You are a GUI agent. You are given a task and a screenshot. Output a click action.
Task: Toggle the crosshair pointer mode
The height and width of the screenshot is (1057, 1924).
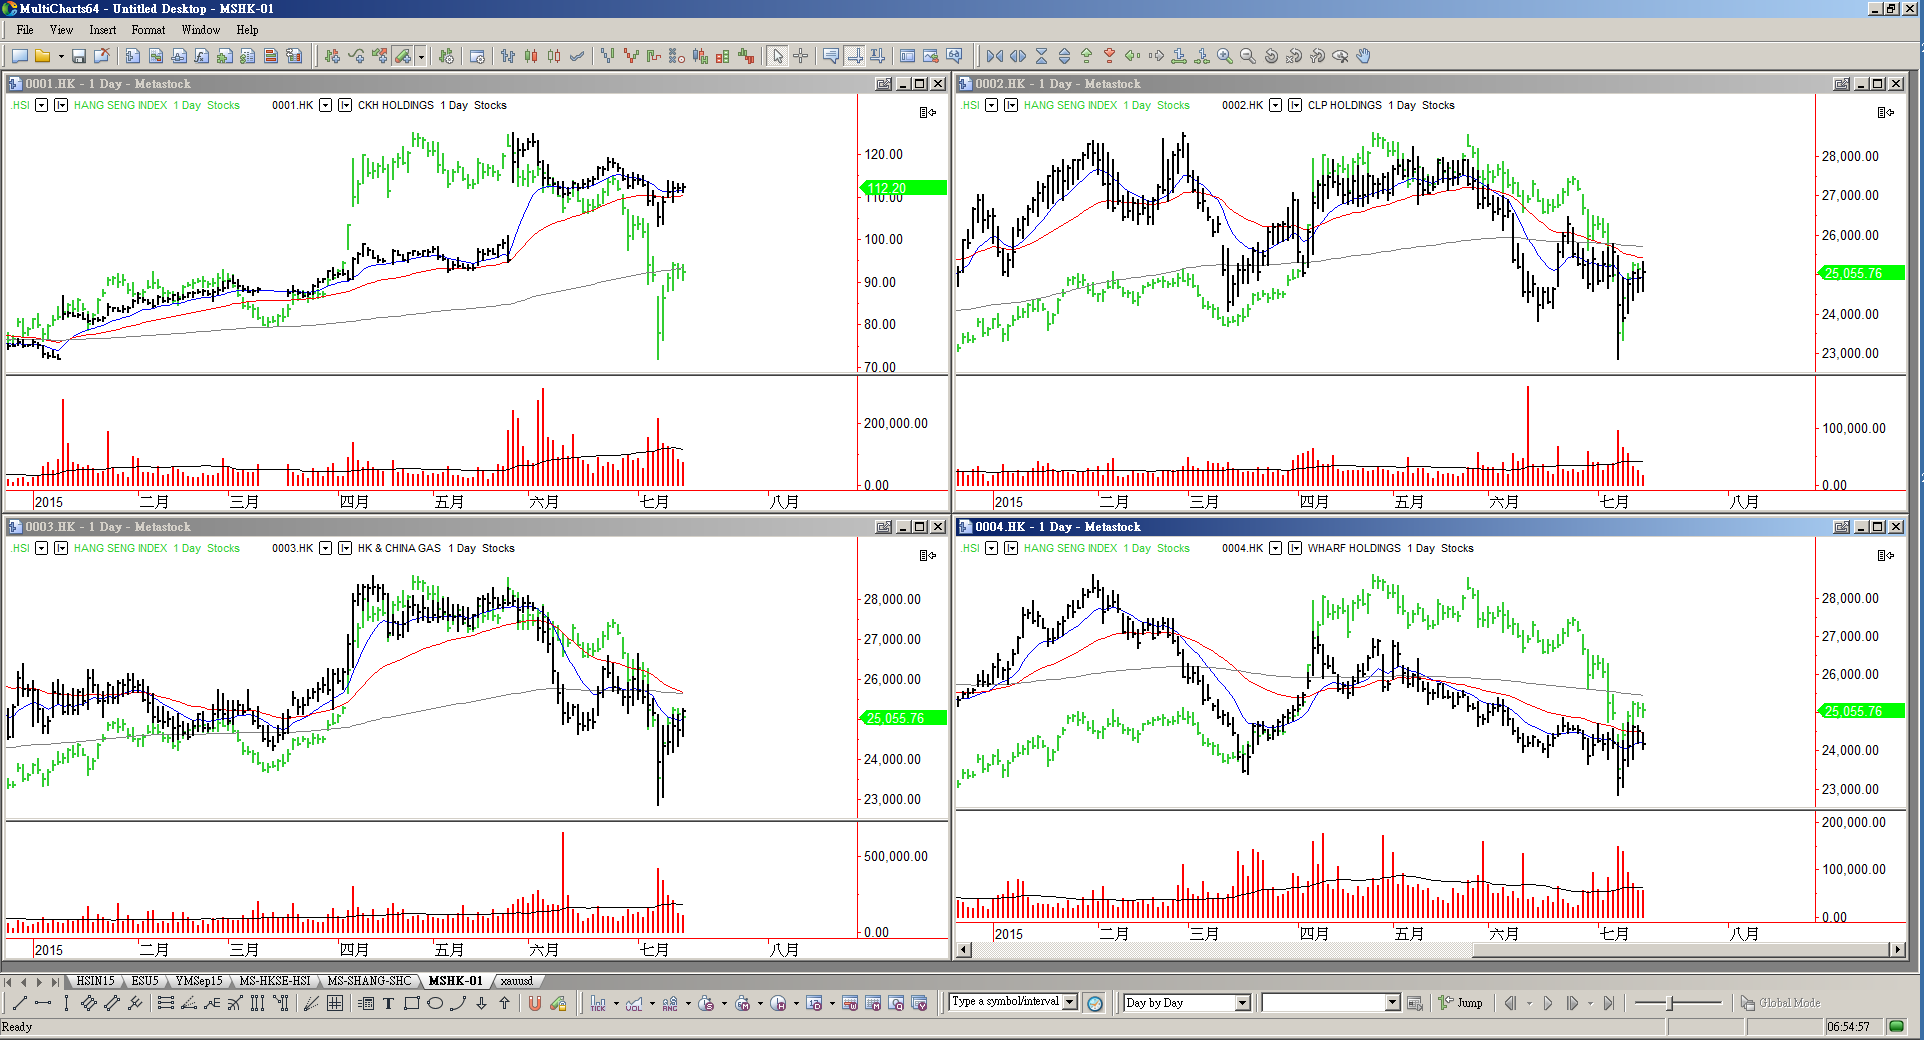(x=801, y=56)
